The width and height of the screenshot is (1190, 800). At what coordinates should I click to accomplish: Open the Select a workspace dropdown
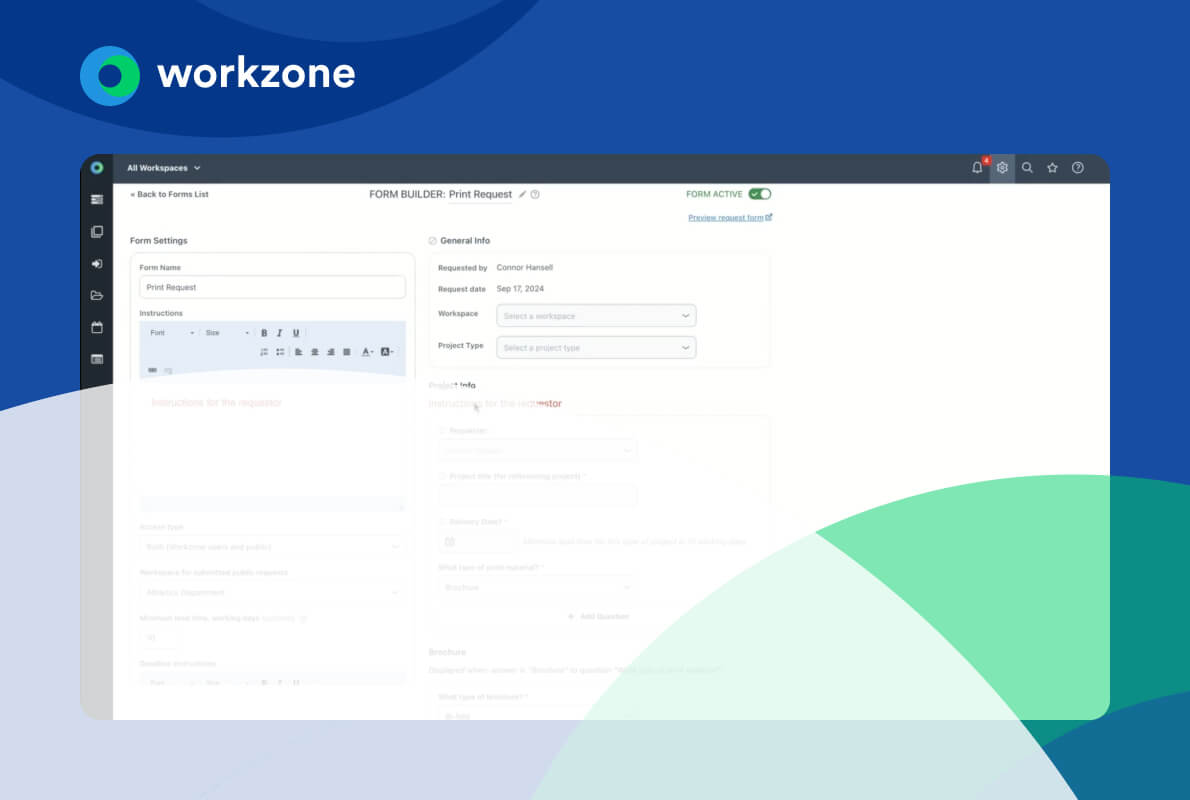[x=596, y=315]
